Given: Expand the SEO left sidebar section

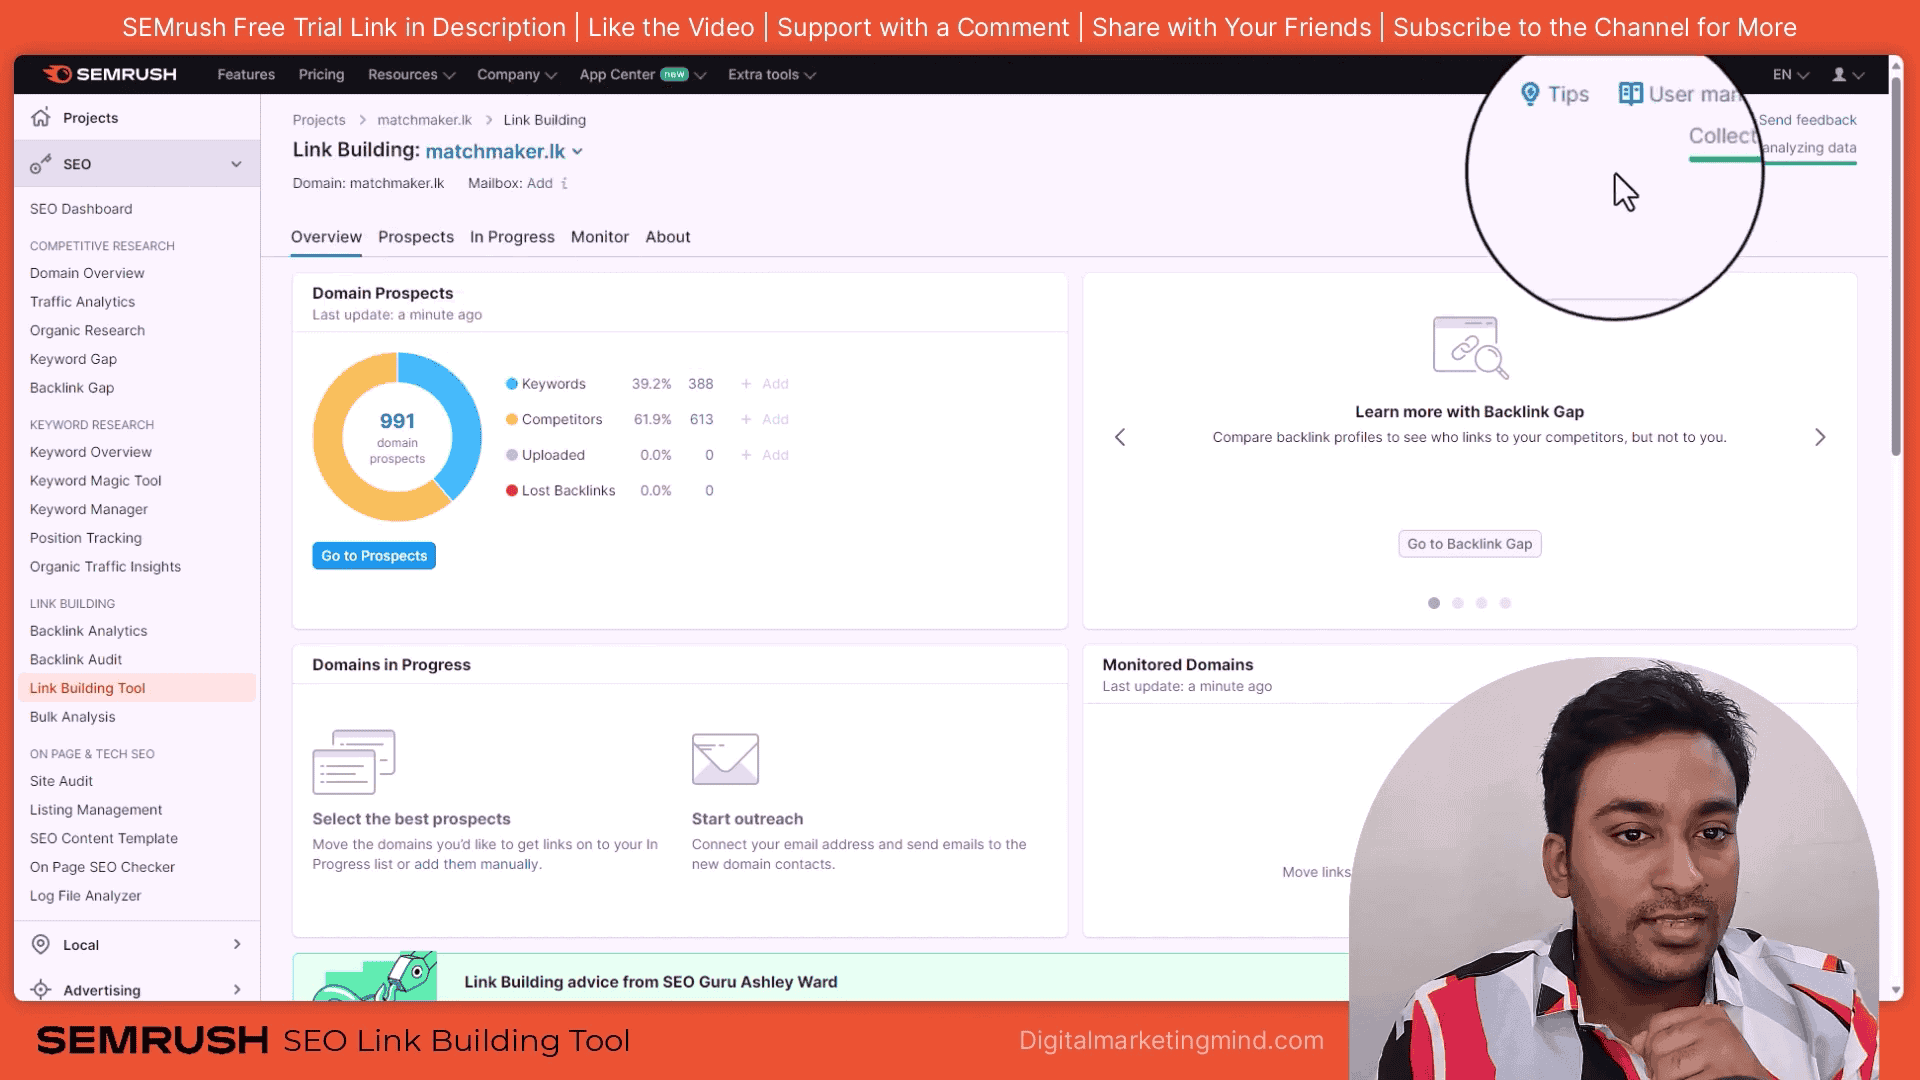Looking at the screenshot, I should 236,164.
